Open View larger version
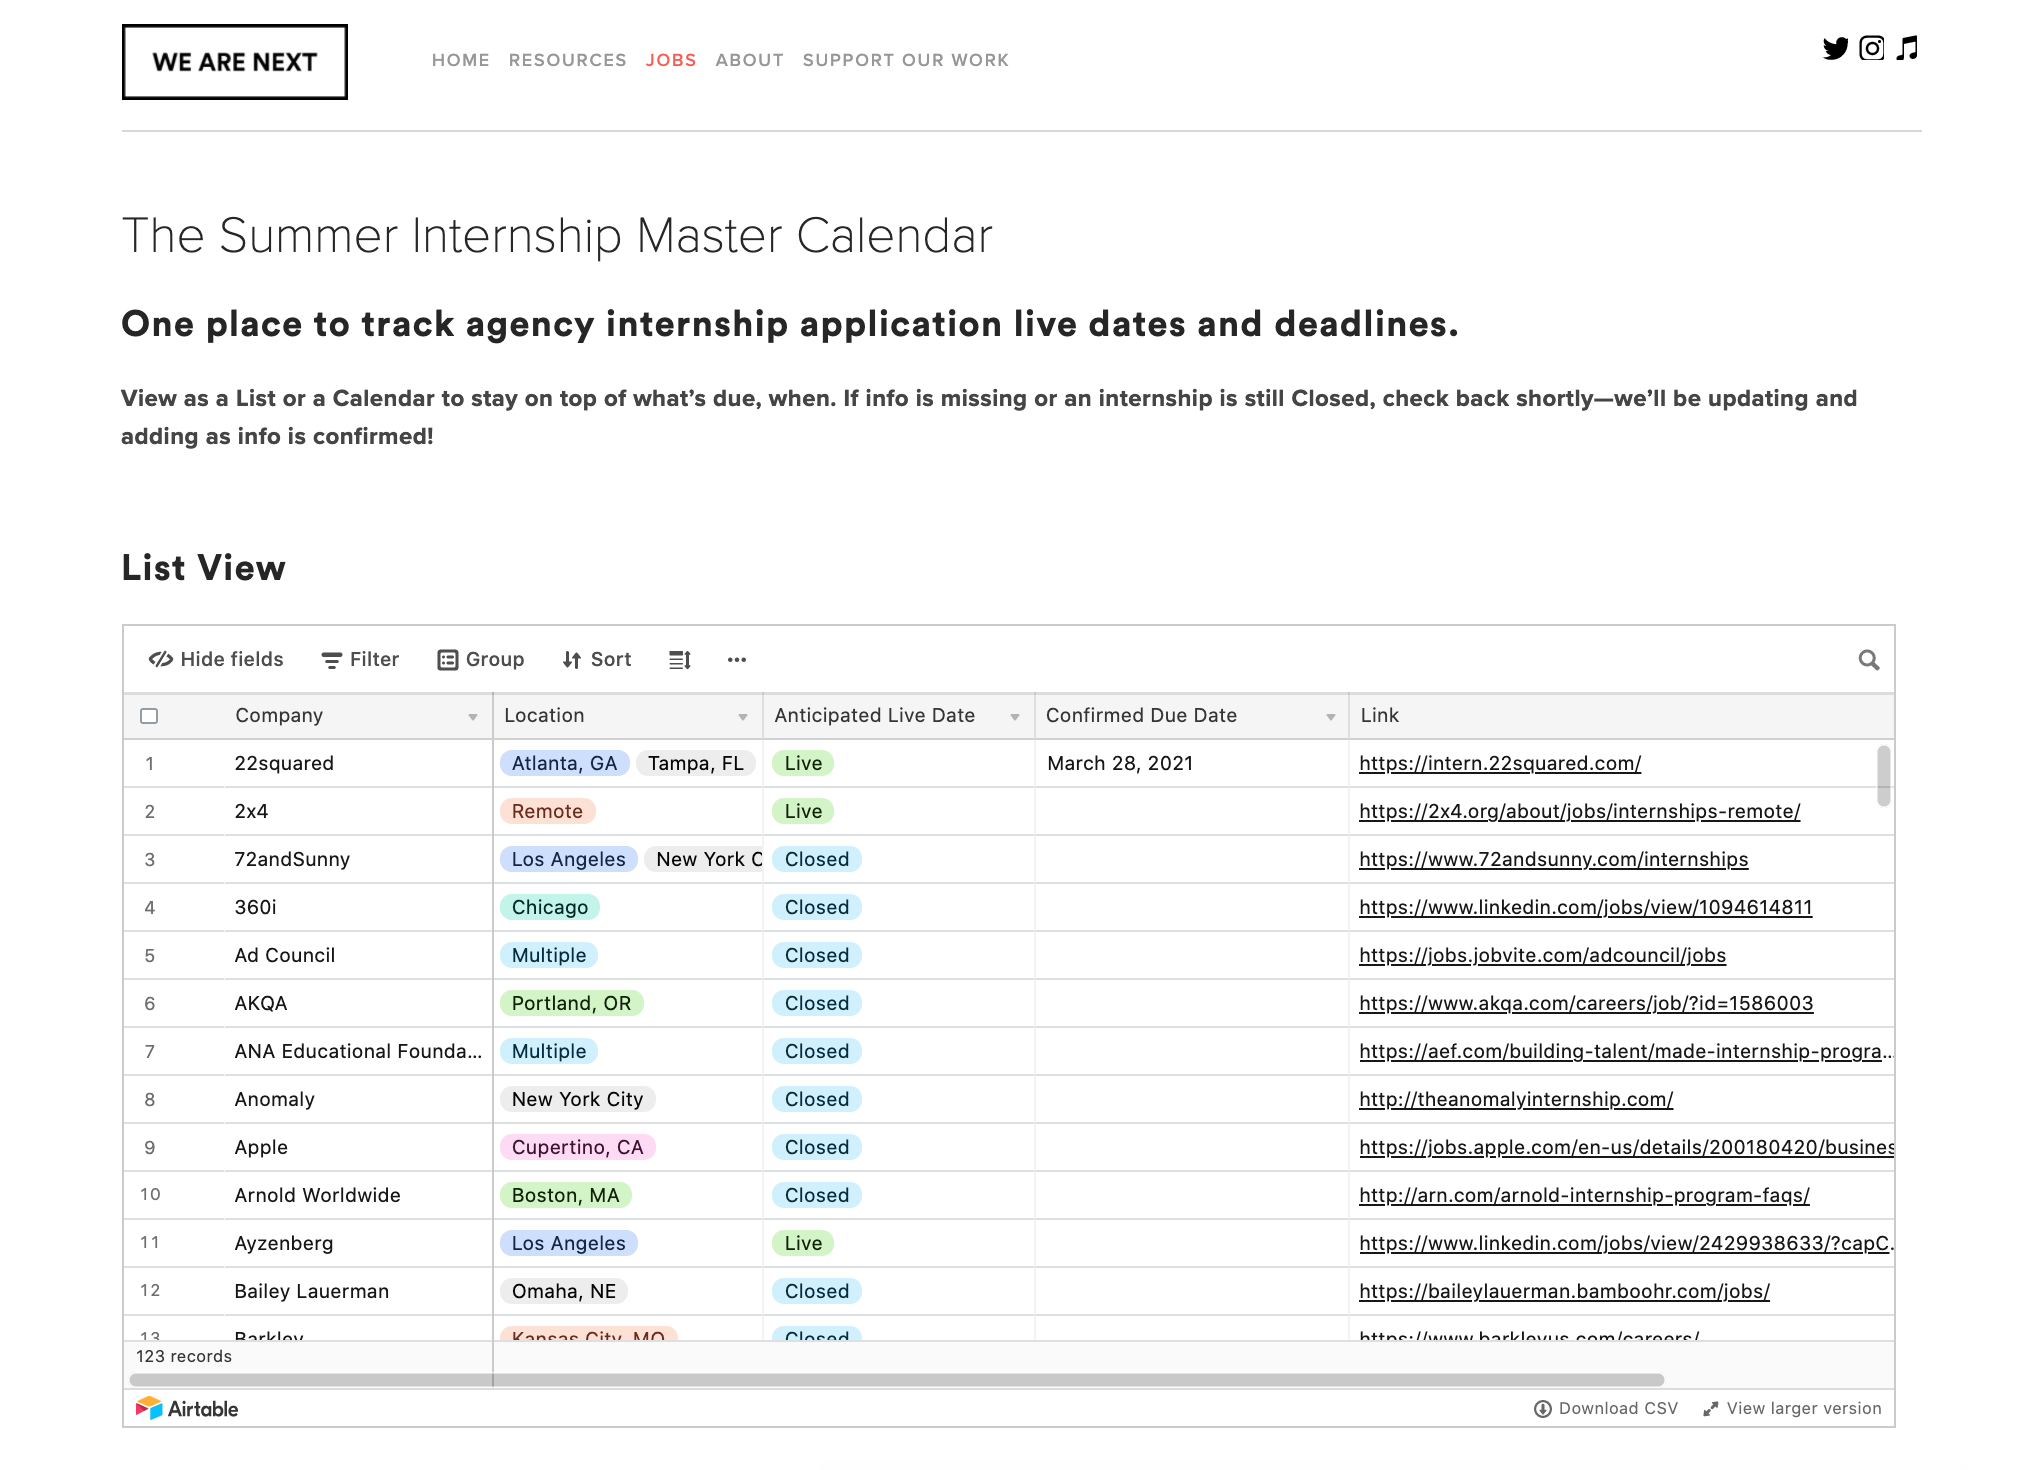The image size is (2028, 1470). (1792, 1408)
